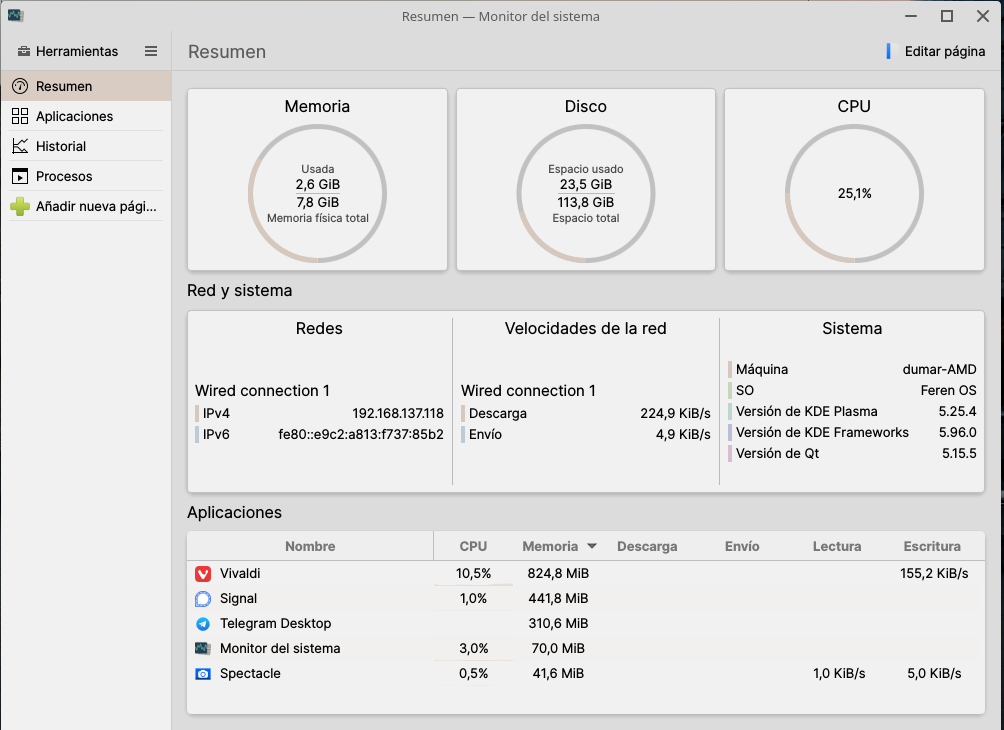This screenshot has height=730, width=1004.
Task: Click the Disco card heading
Action: pyautogui.click(x=586, y=106)
